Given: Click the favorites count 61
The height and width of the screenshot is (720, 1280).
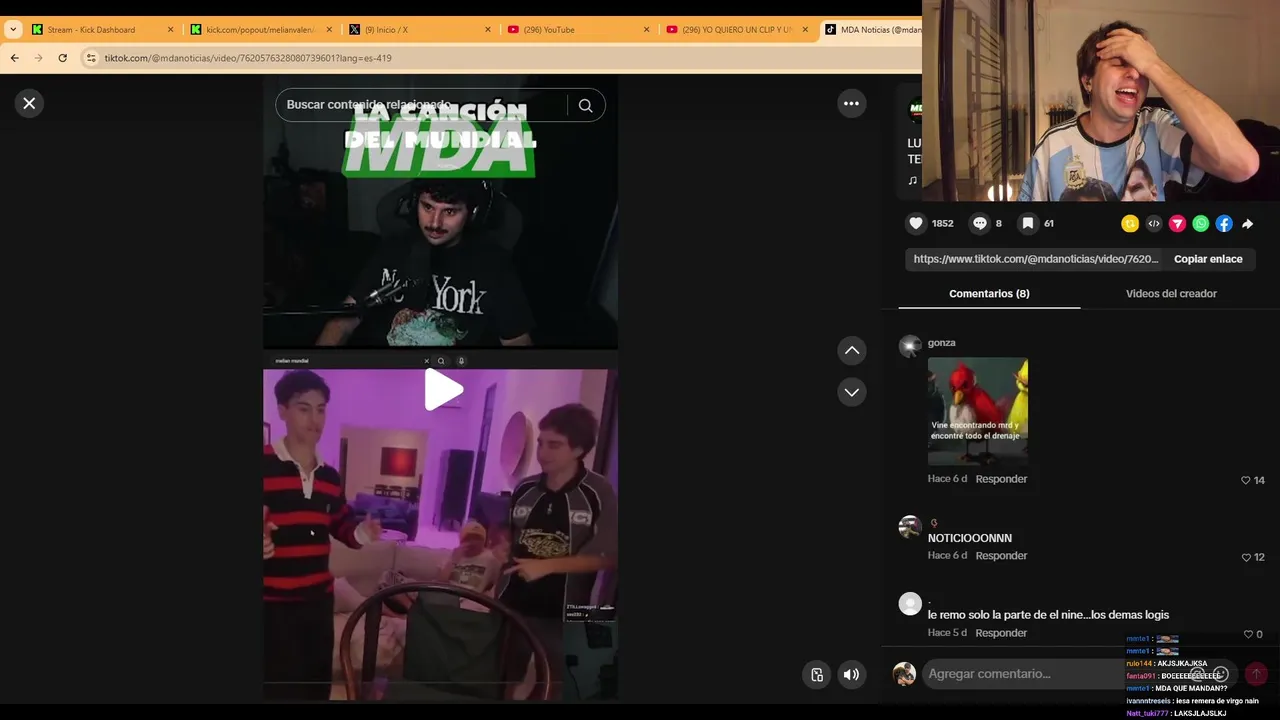Looking at the screenshot, I should coord(1048,224).
